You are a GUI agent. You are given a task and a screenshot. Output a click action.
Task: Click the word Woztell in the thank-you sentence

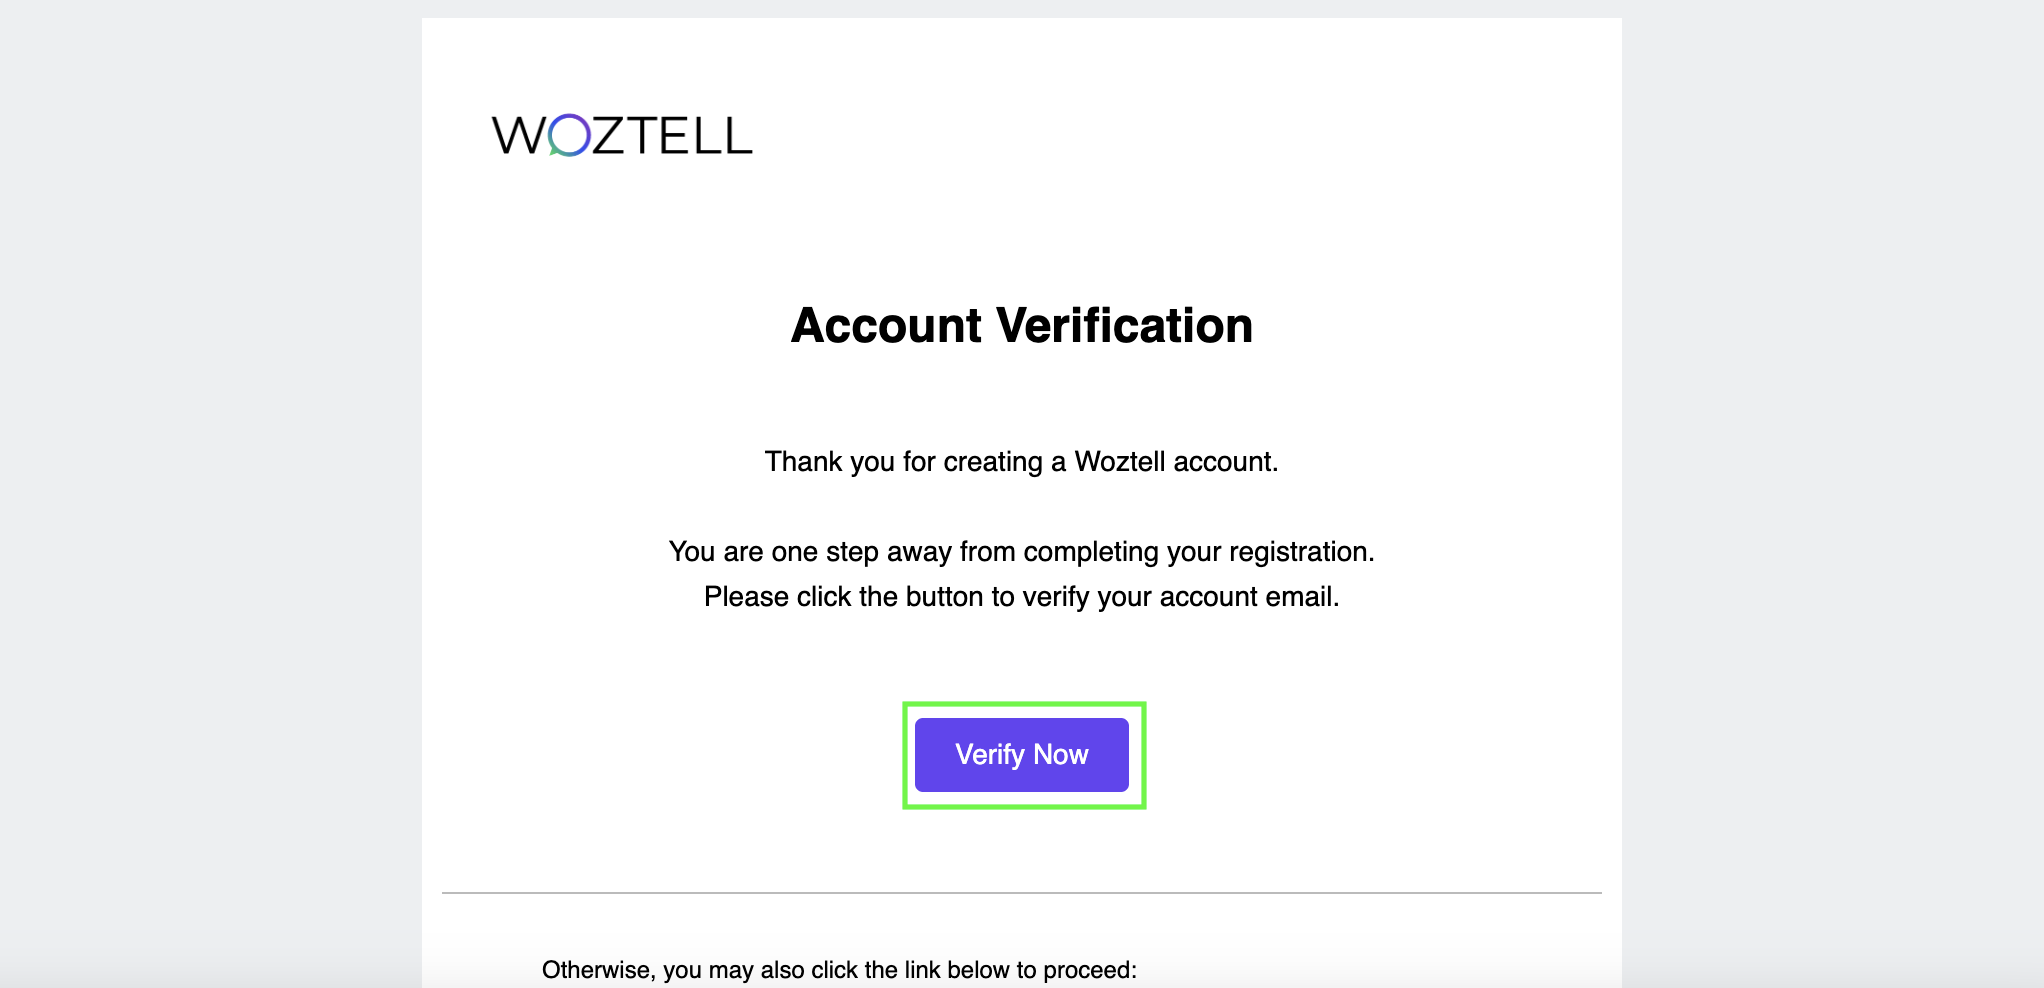(x=1119, y=462)
